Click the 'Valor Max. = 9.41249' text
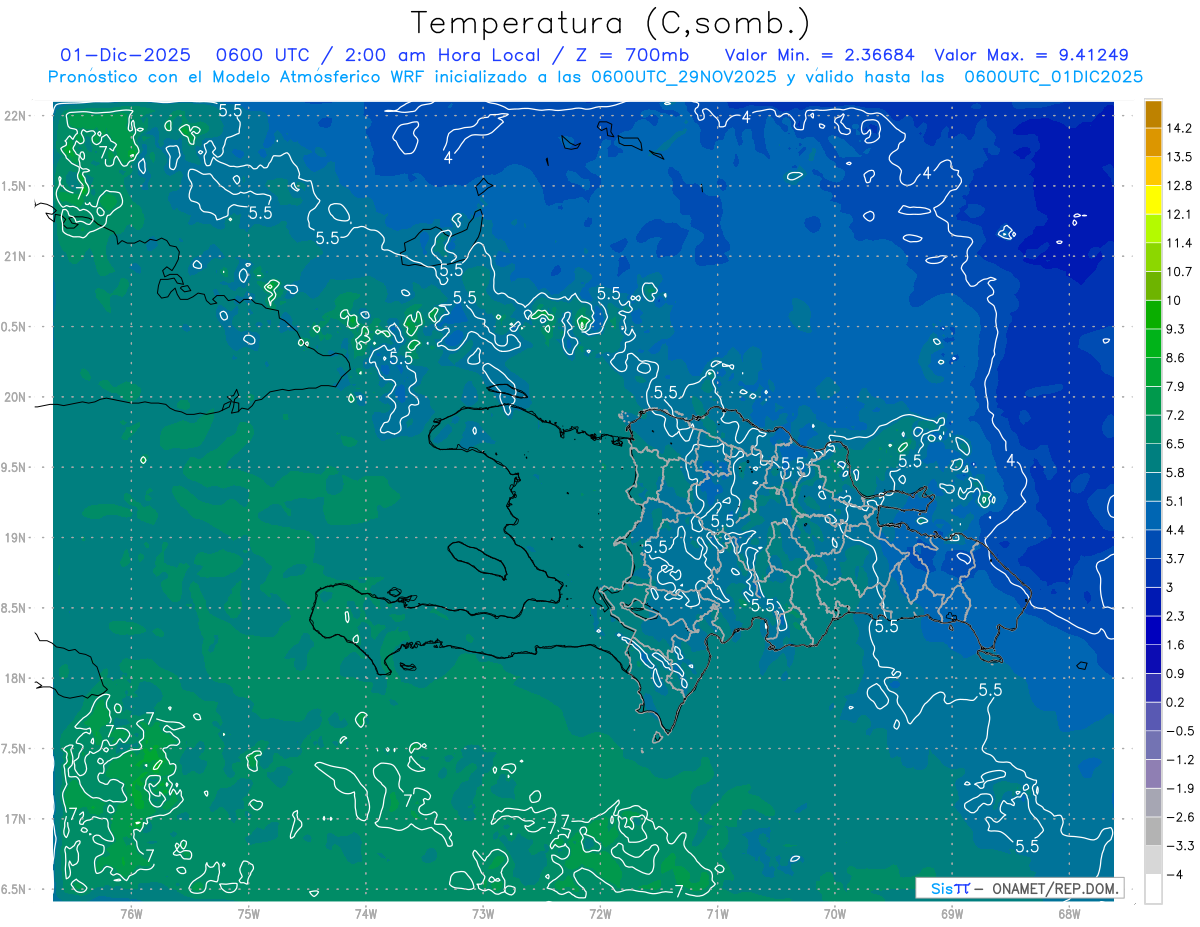Image resolution: width=1200 pixels, height=927 pixels. click(x=1031, y=55)
